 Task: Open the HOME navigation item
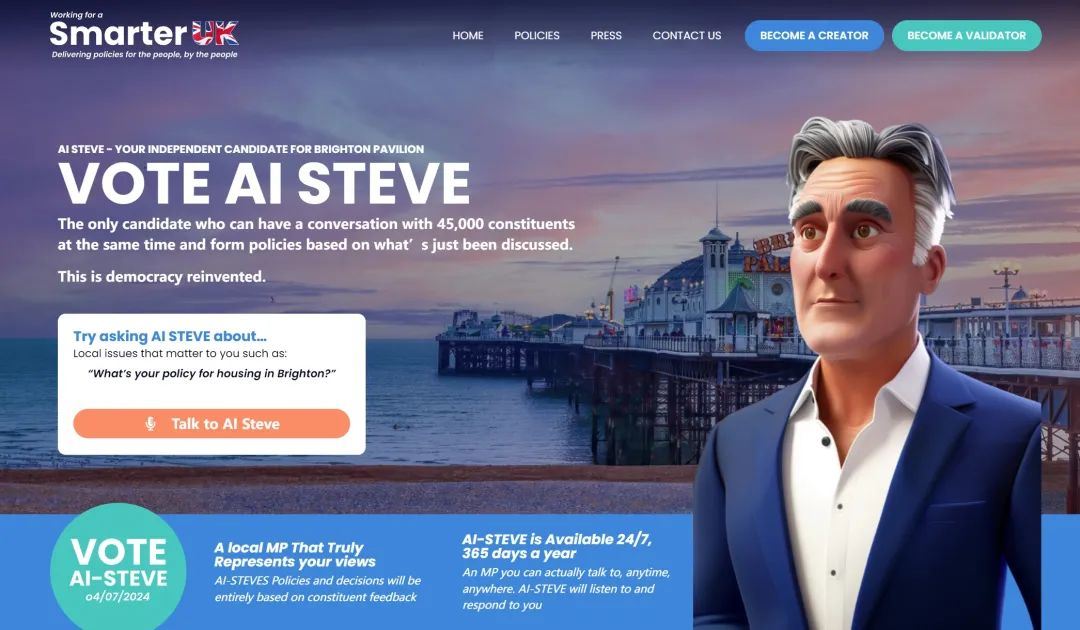468,35
